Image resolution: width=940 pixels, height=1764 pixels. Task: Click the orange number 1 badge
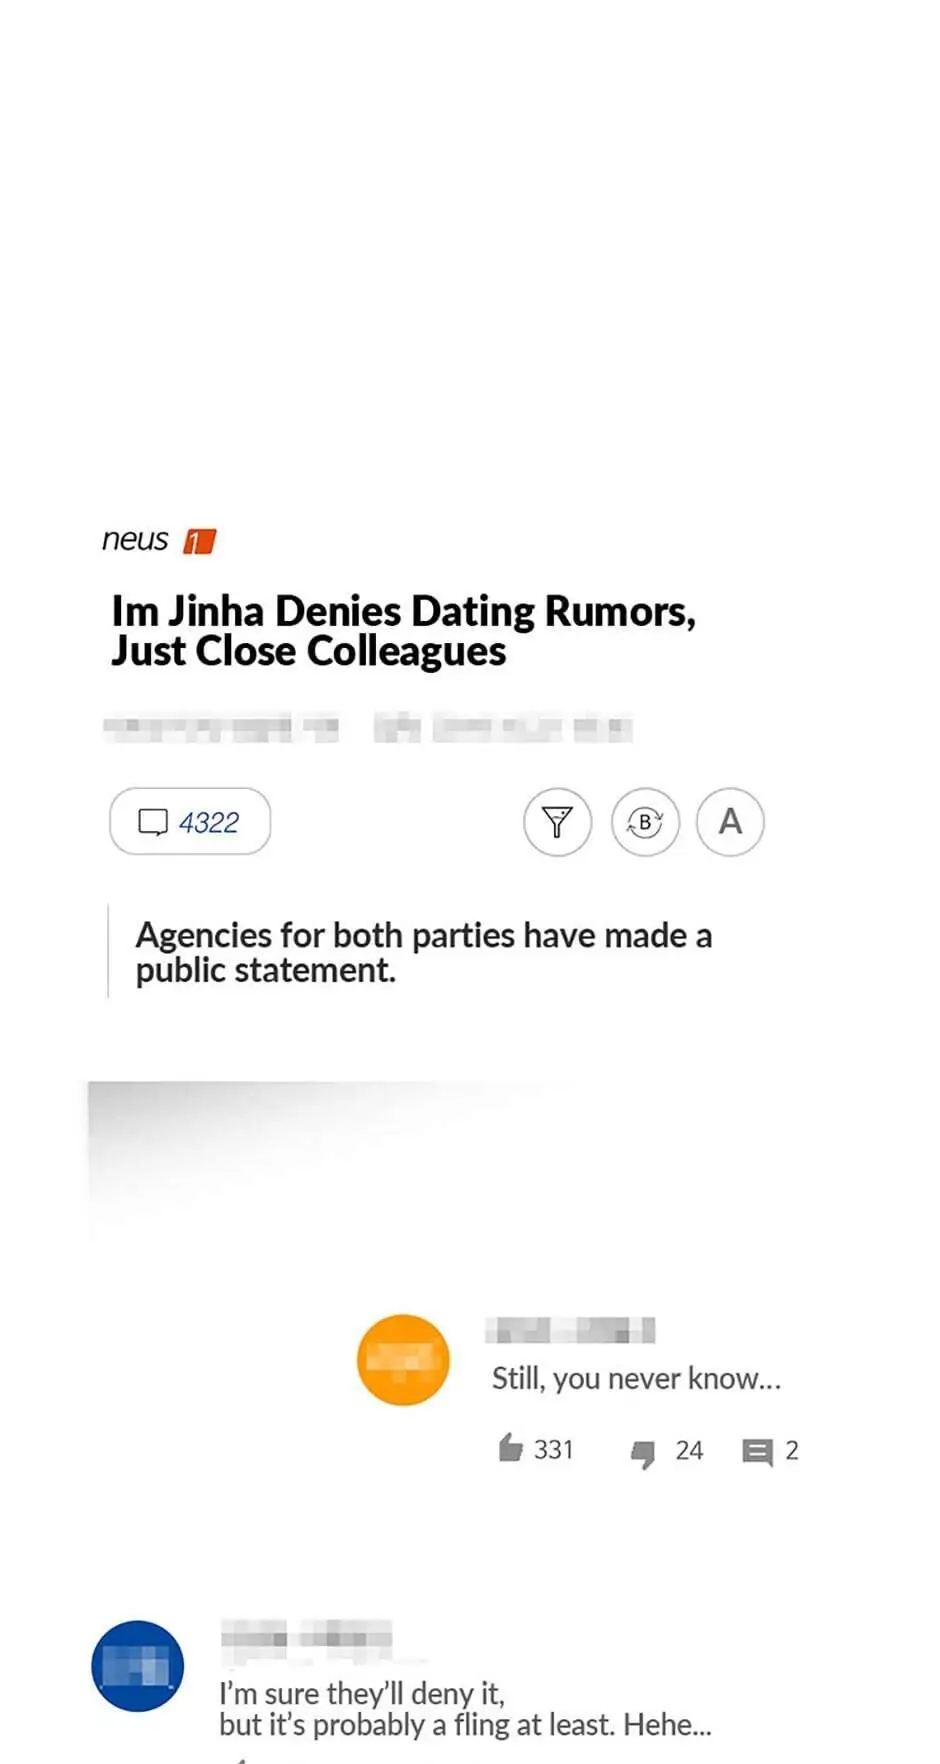coord(199,541)
